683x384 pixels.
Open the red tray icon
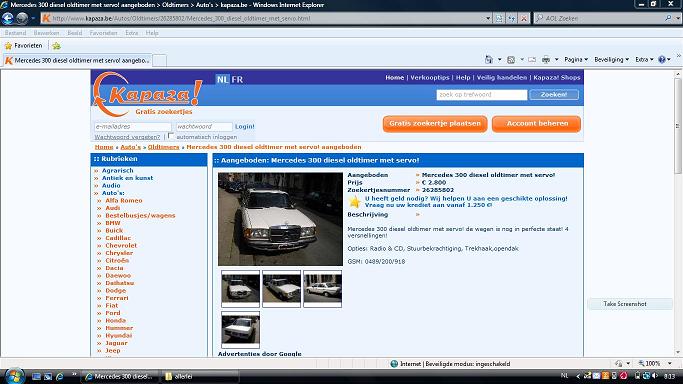click(x=623, y=375)
